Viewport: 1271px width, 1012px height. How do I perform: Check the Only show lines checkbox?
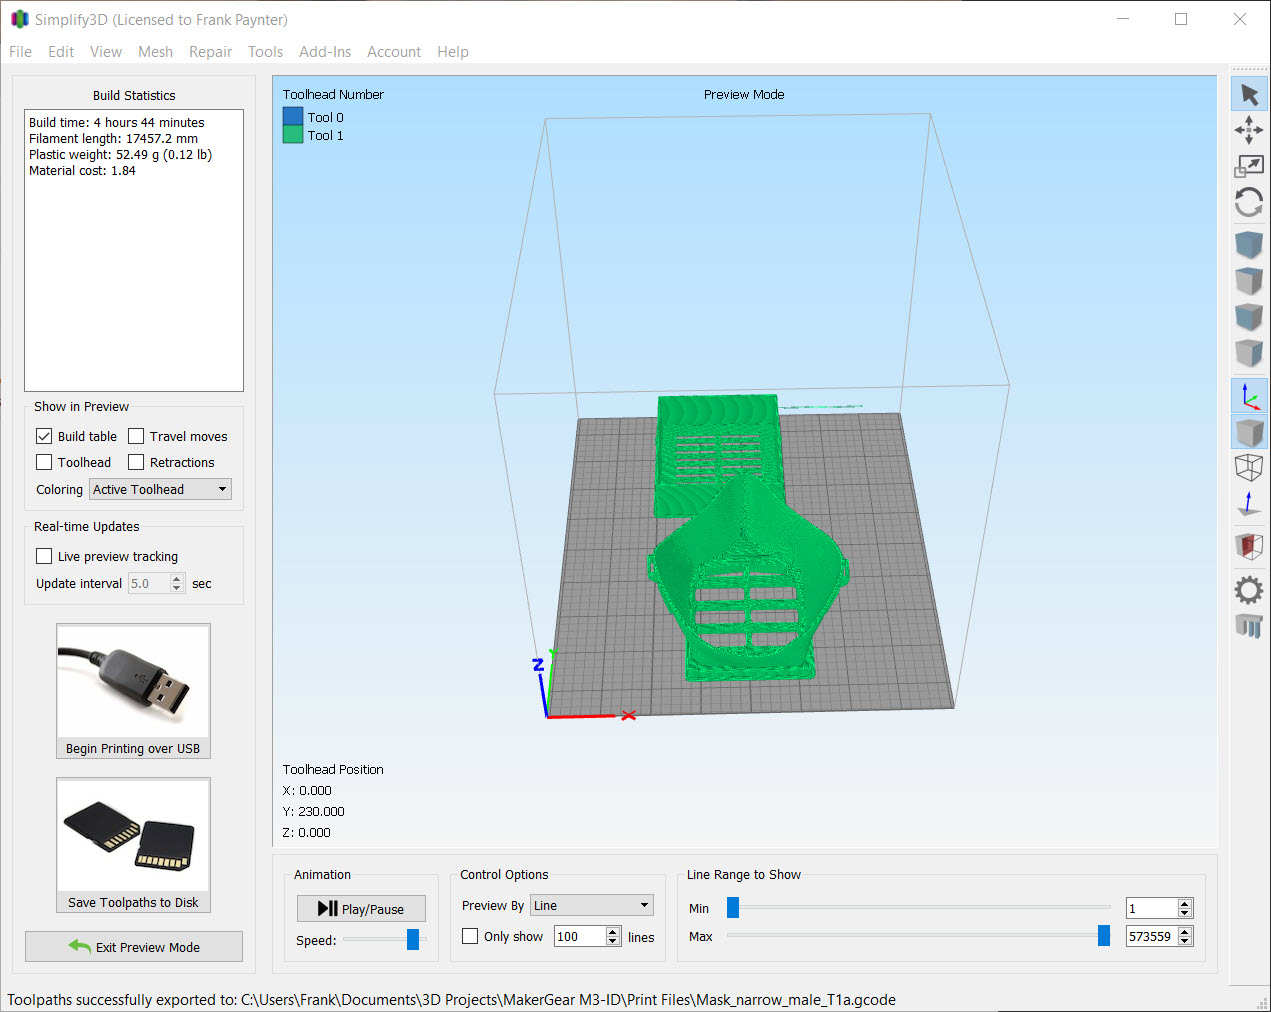point(470,936)
